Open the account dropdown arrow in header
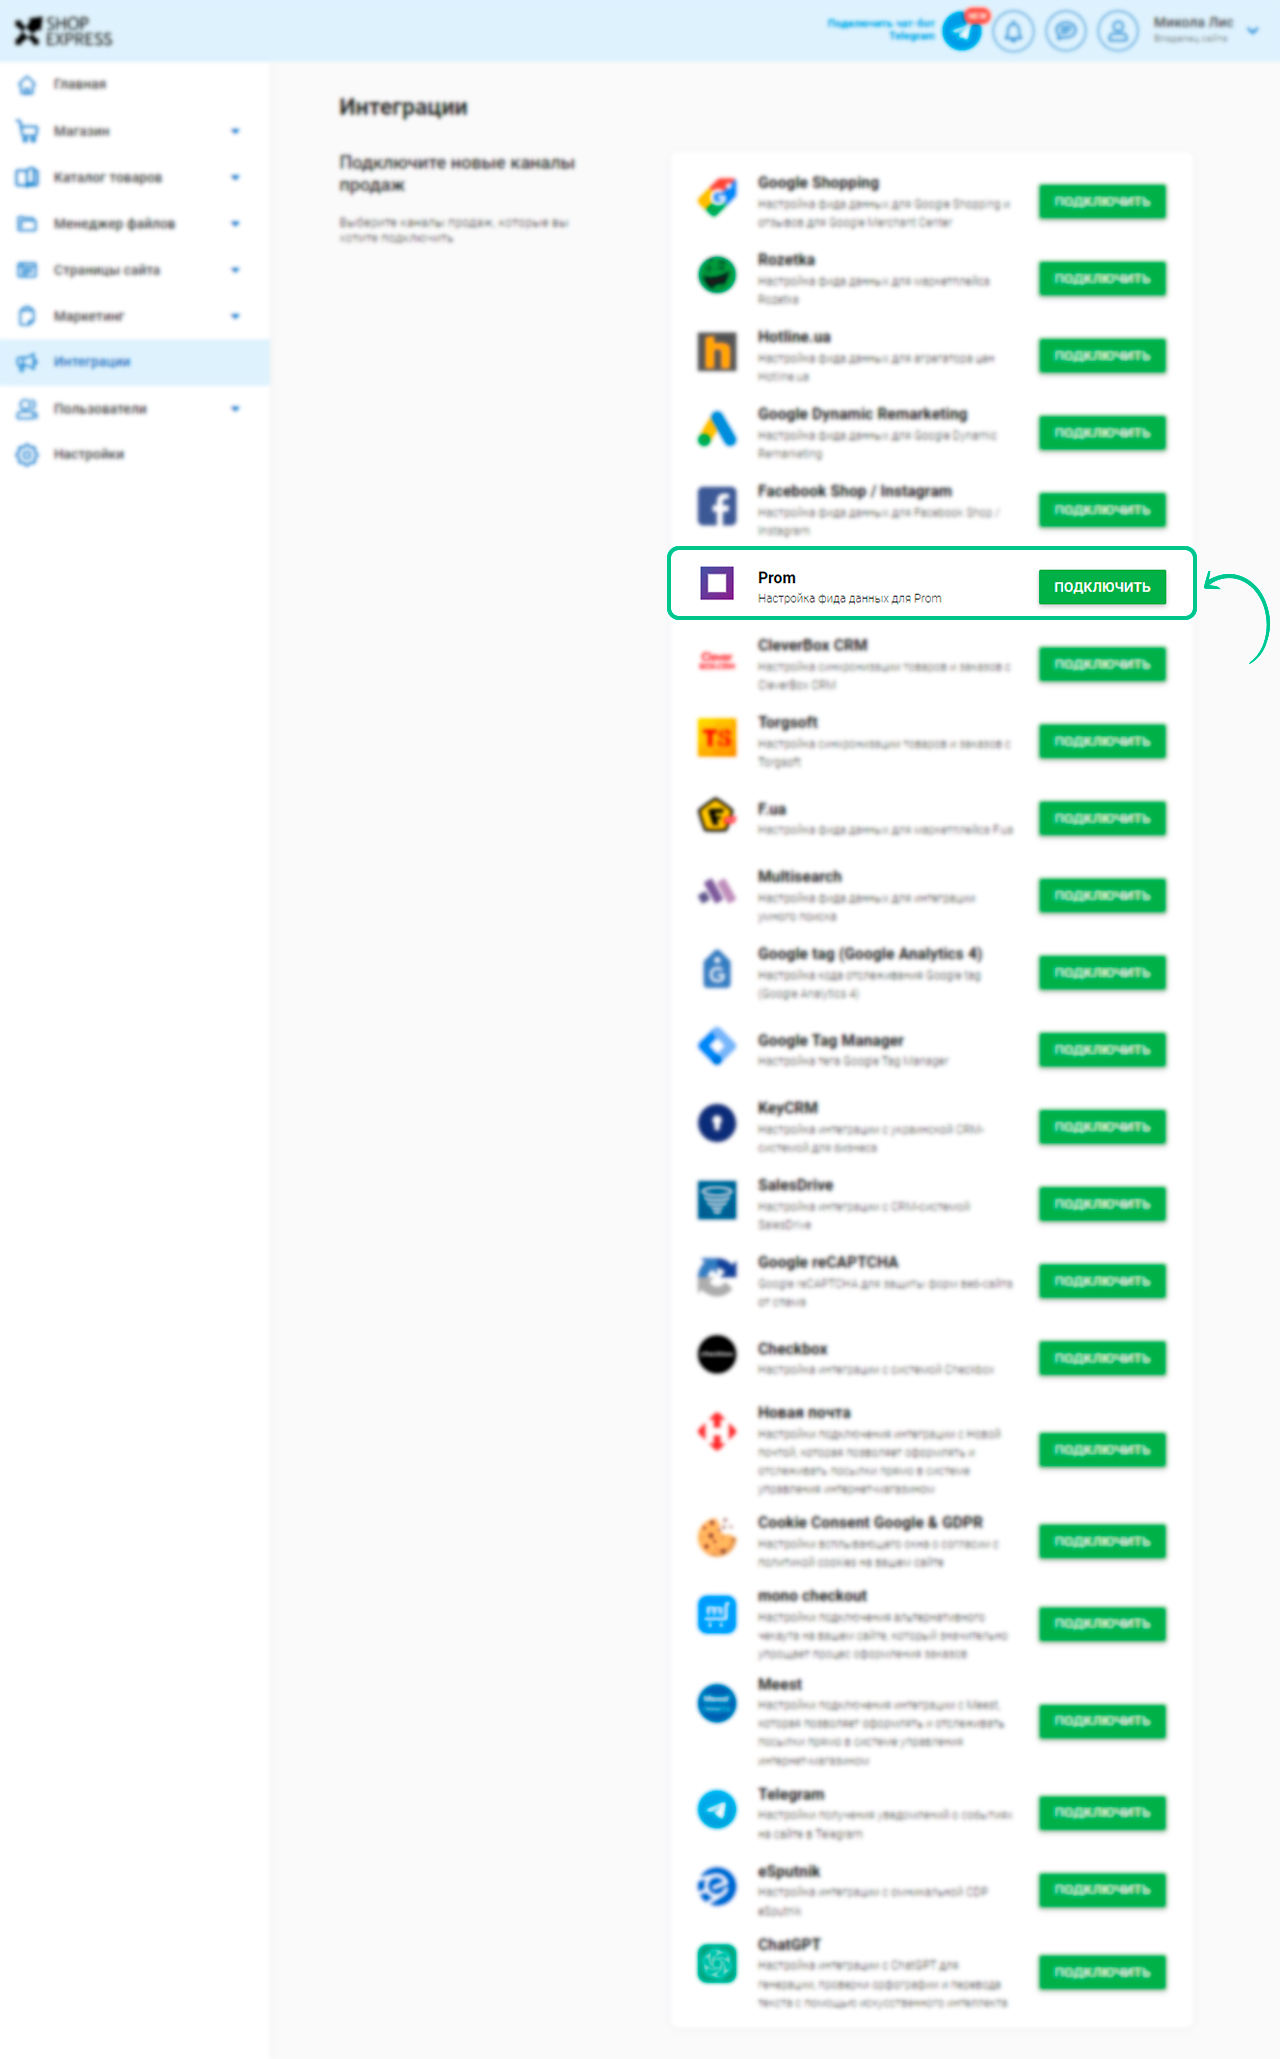 [1253, 31]
